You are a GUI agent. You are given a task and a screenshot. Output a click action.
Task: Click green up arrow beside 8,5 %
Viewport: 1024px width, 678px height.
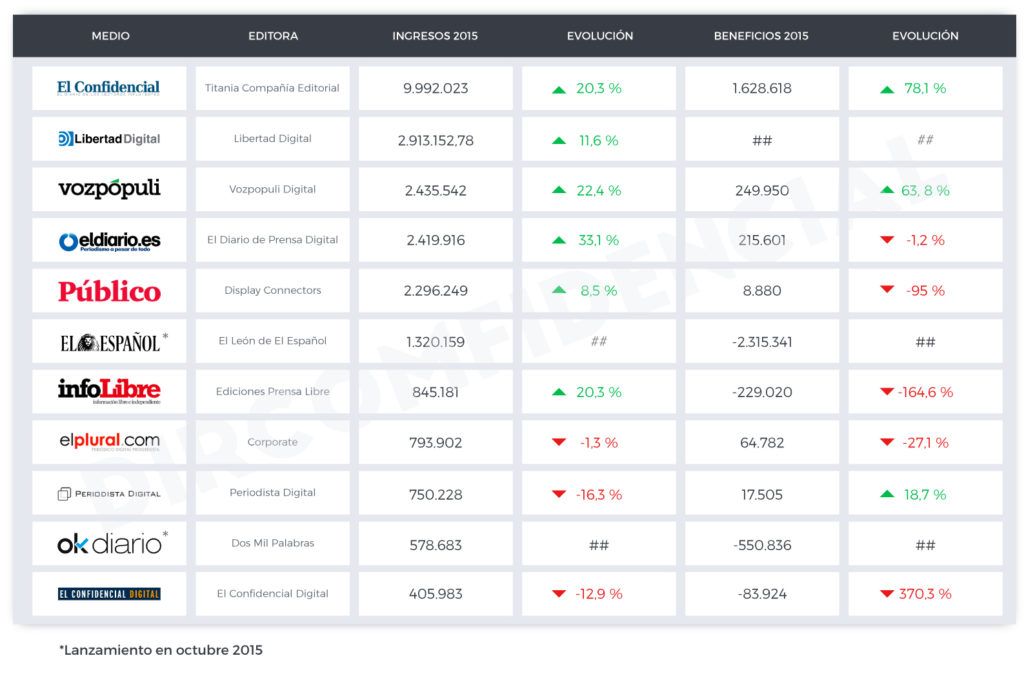[x=558, y=290]
